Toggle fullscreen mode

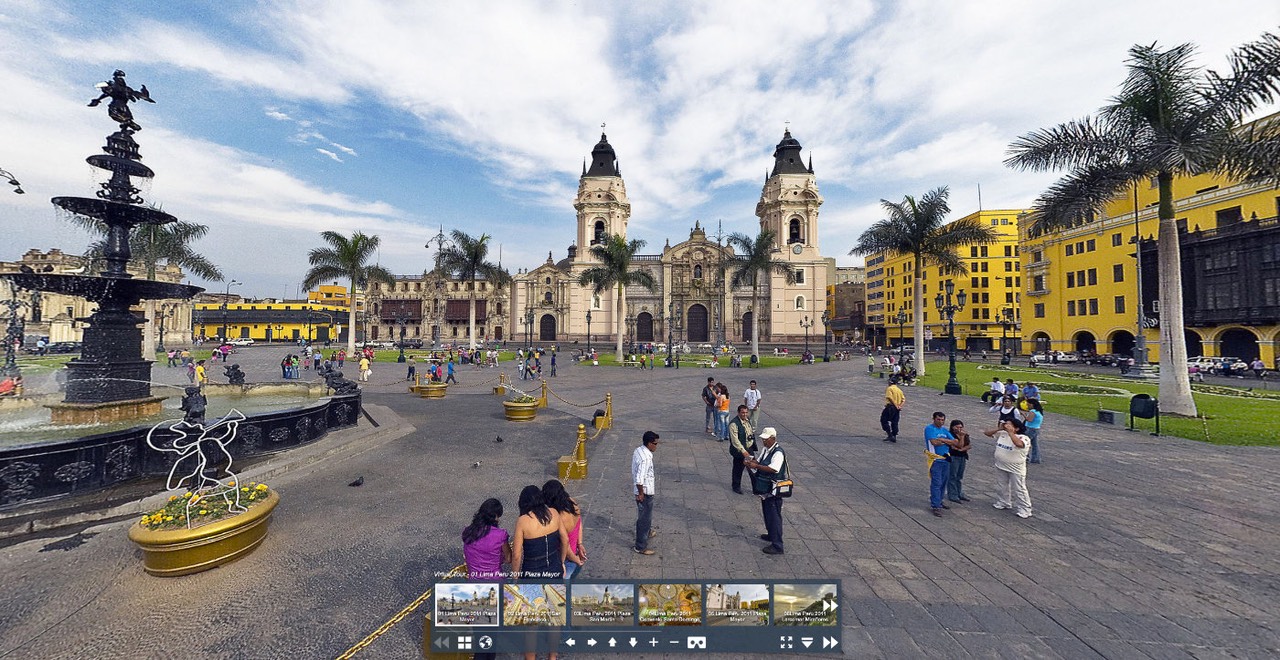click(786, 642)
